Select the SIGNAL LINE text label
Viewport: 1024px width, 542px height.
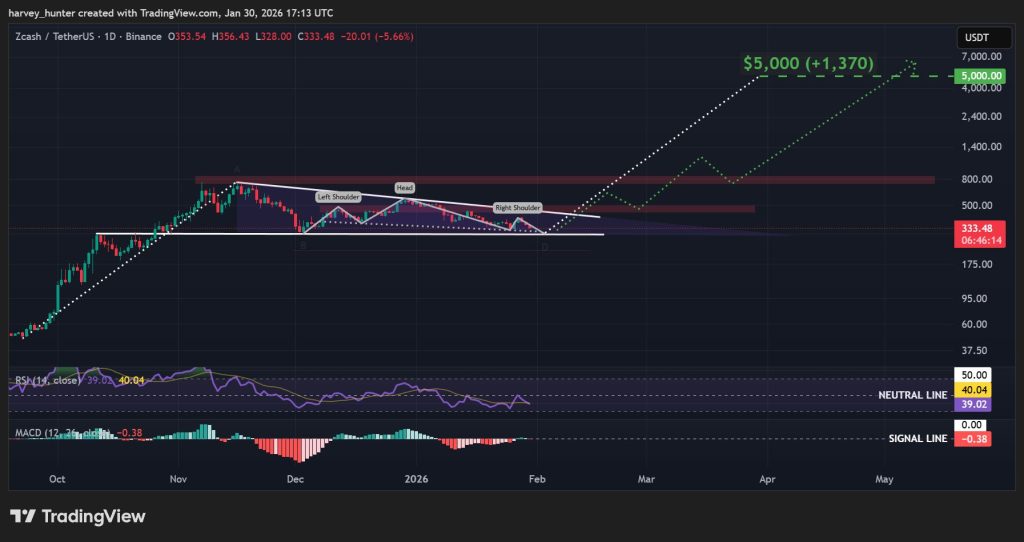[918, 438]
